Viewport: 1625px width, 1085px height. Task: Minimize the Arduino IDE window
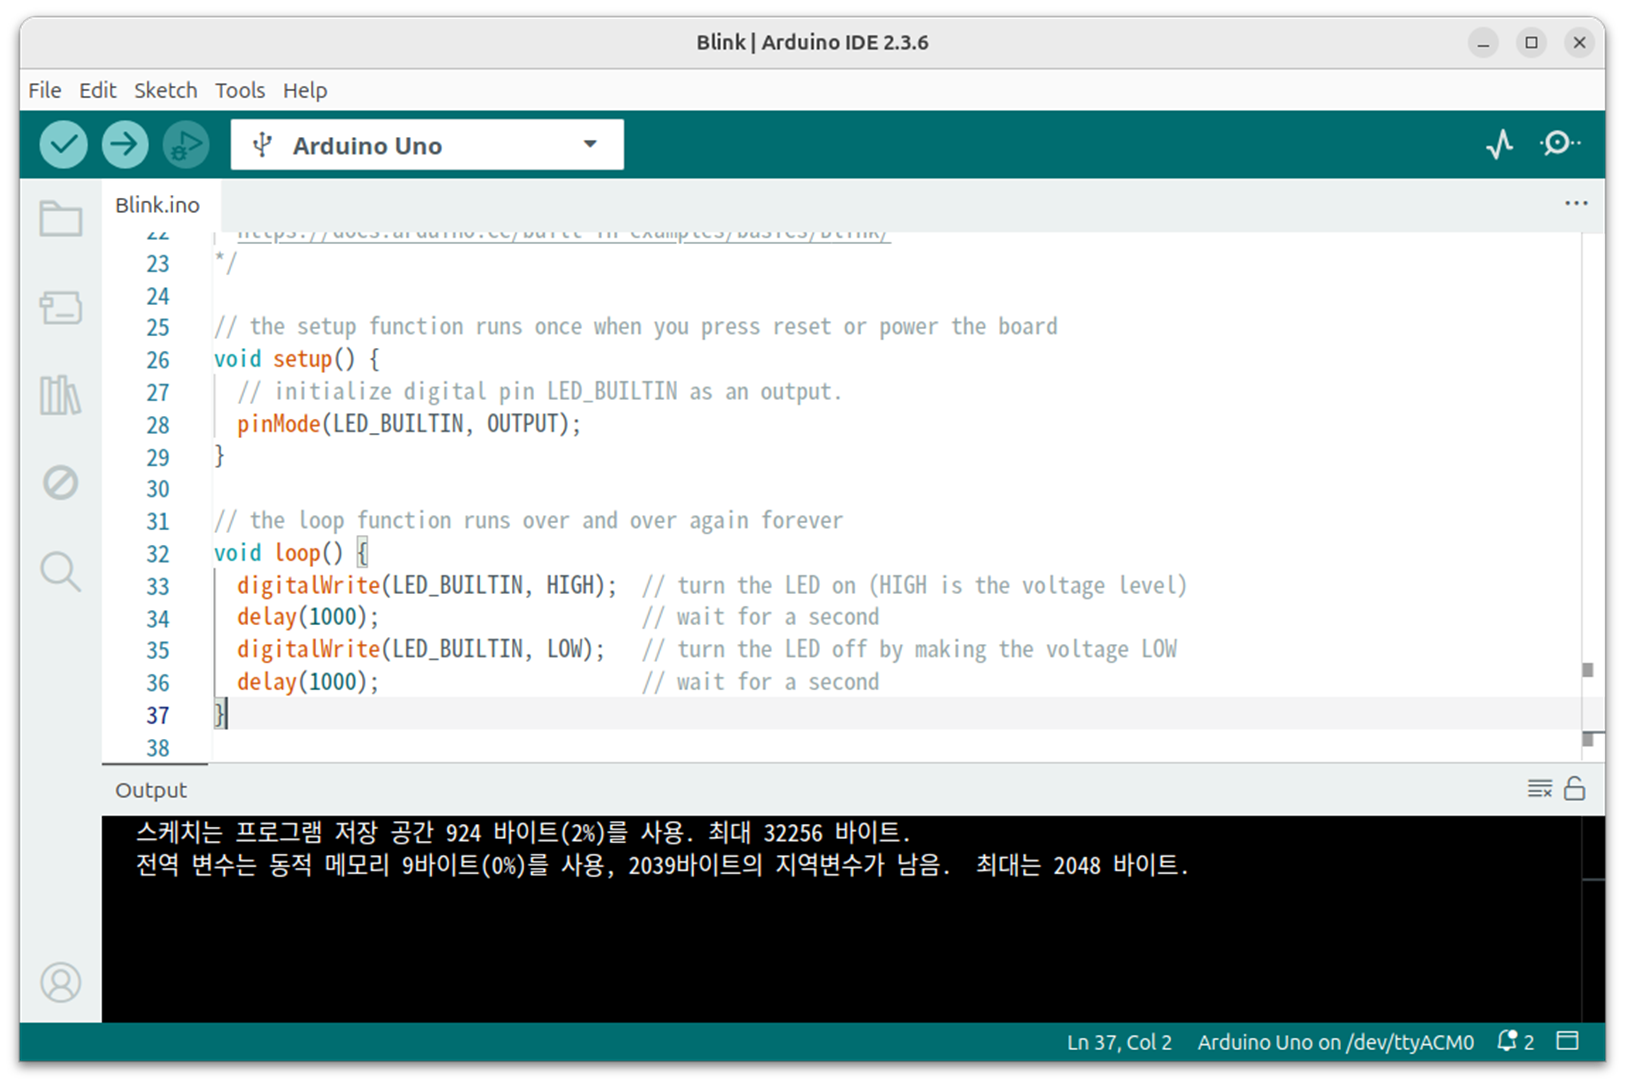1483,43
